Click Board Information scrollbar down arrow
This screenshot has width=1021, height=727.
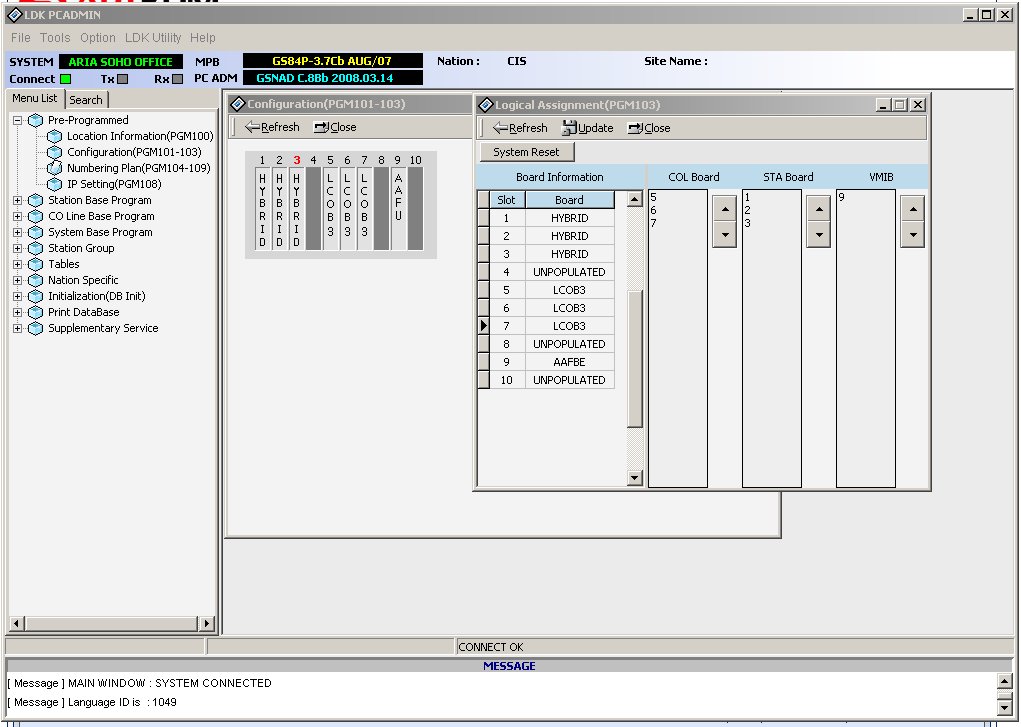click(634, 478)
